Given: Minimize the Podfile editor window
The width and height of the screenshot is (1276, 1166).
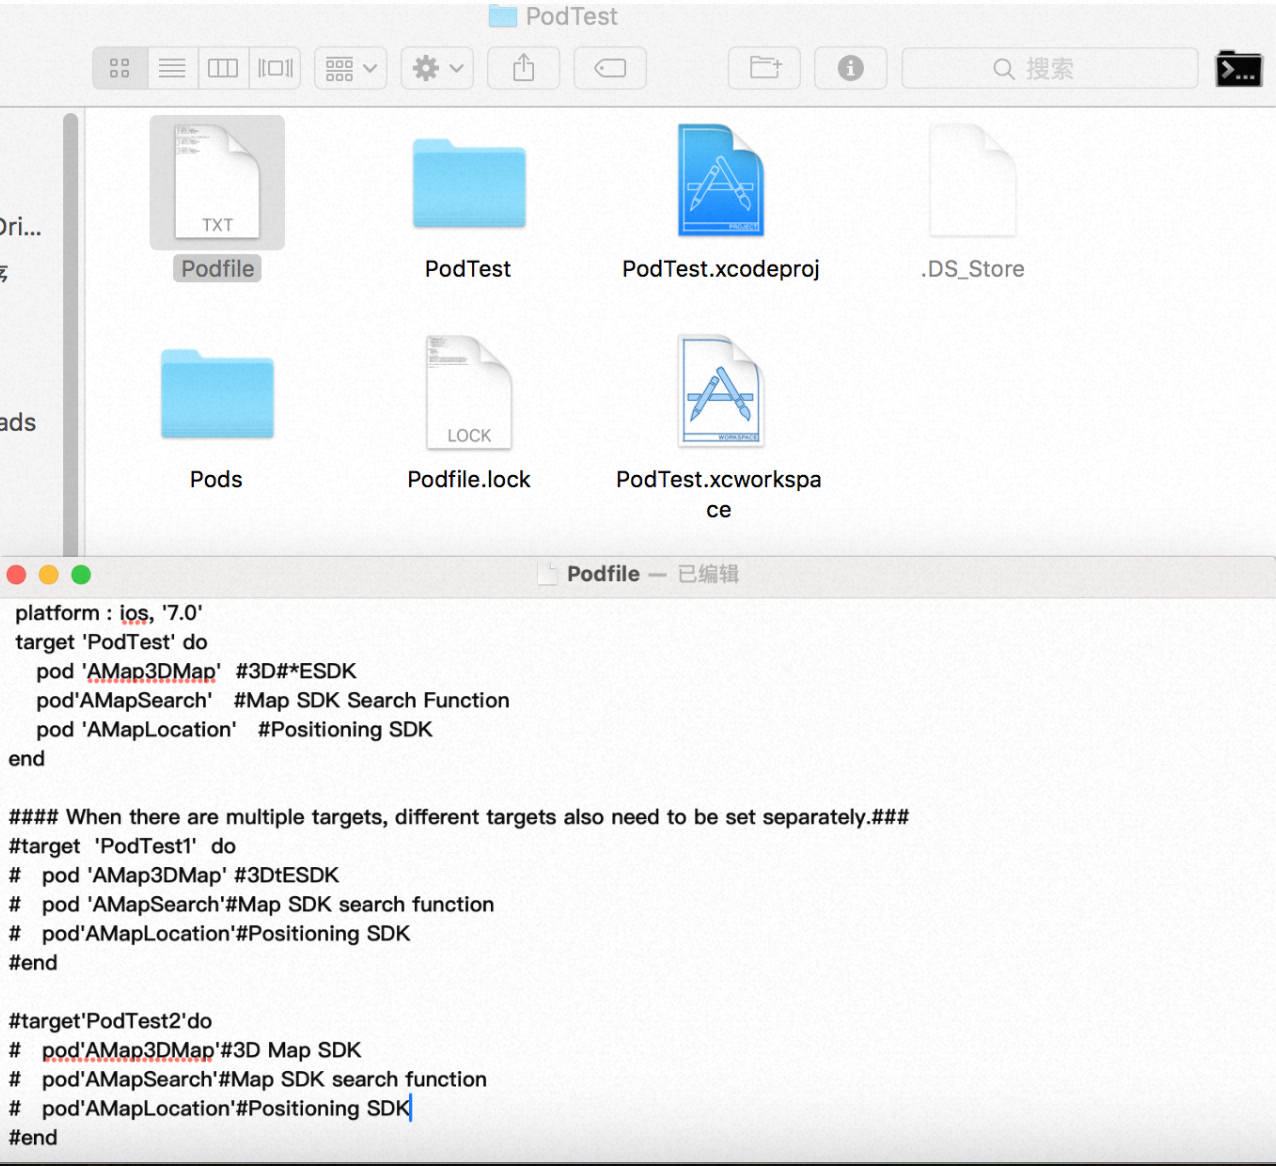Looking at the screenshot, I should click(x=49, y=574).
